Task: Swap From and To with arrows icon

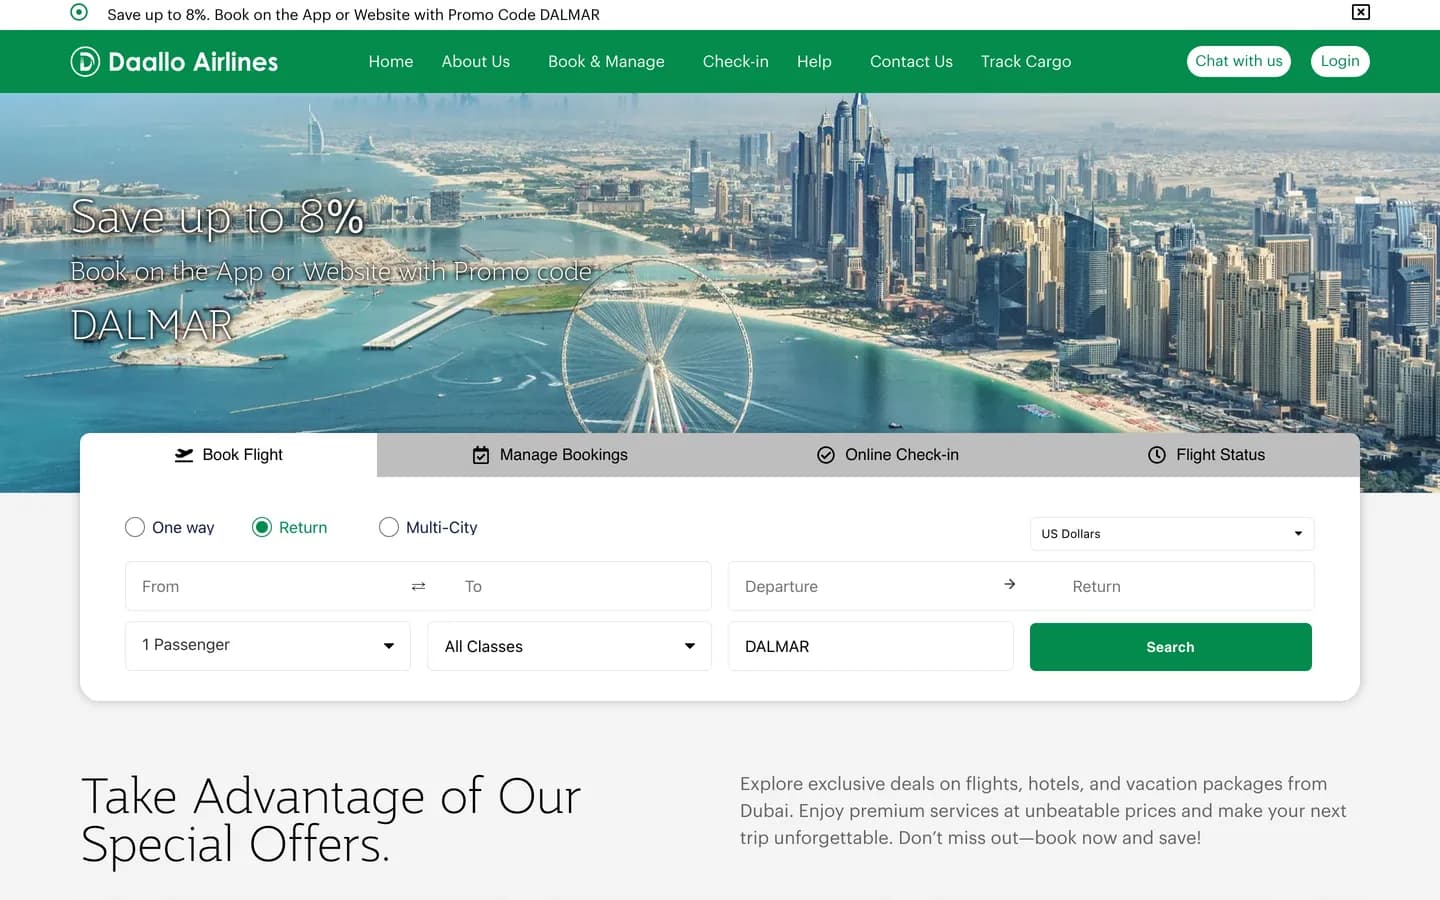Action: [x=419, y=586]
